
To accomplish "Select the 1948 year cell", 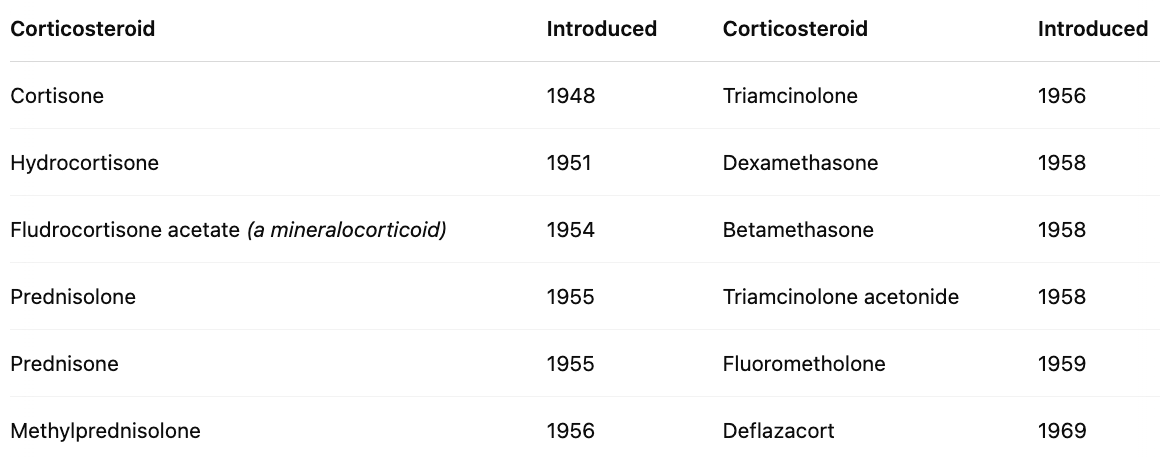I will [570, 96].
